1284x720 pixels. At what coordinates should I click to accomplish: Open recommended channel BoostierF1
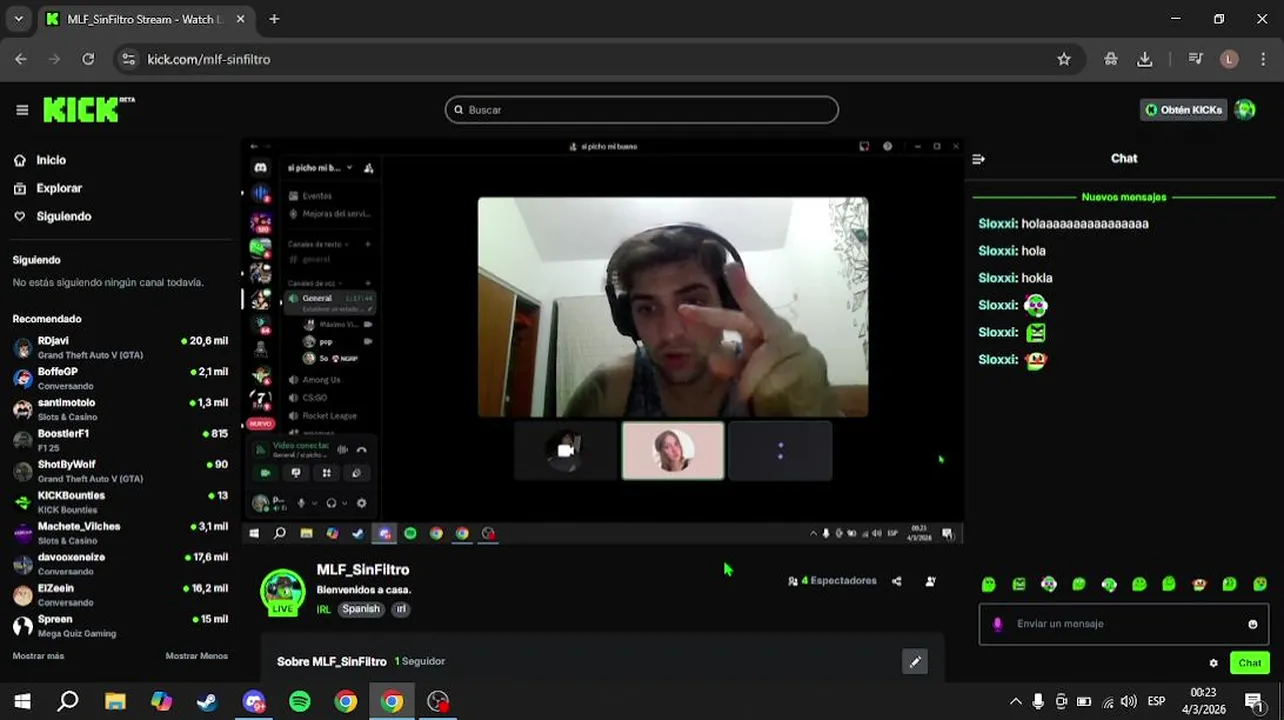point(120,440)
